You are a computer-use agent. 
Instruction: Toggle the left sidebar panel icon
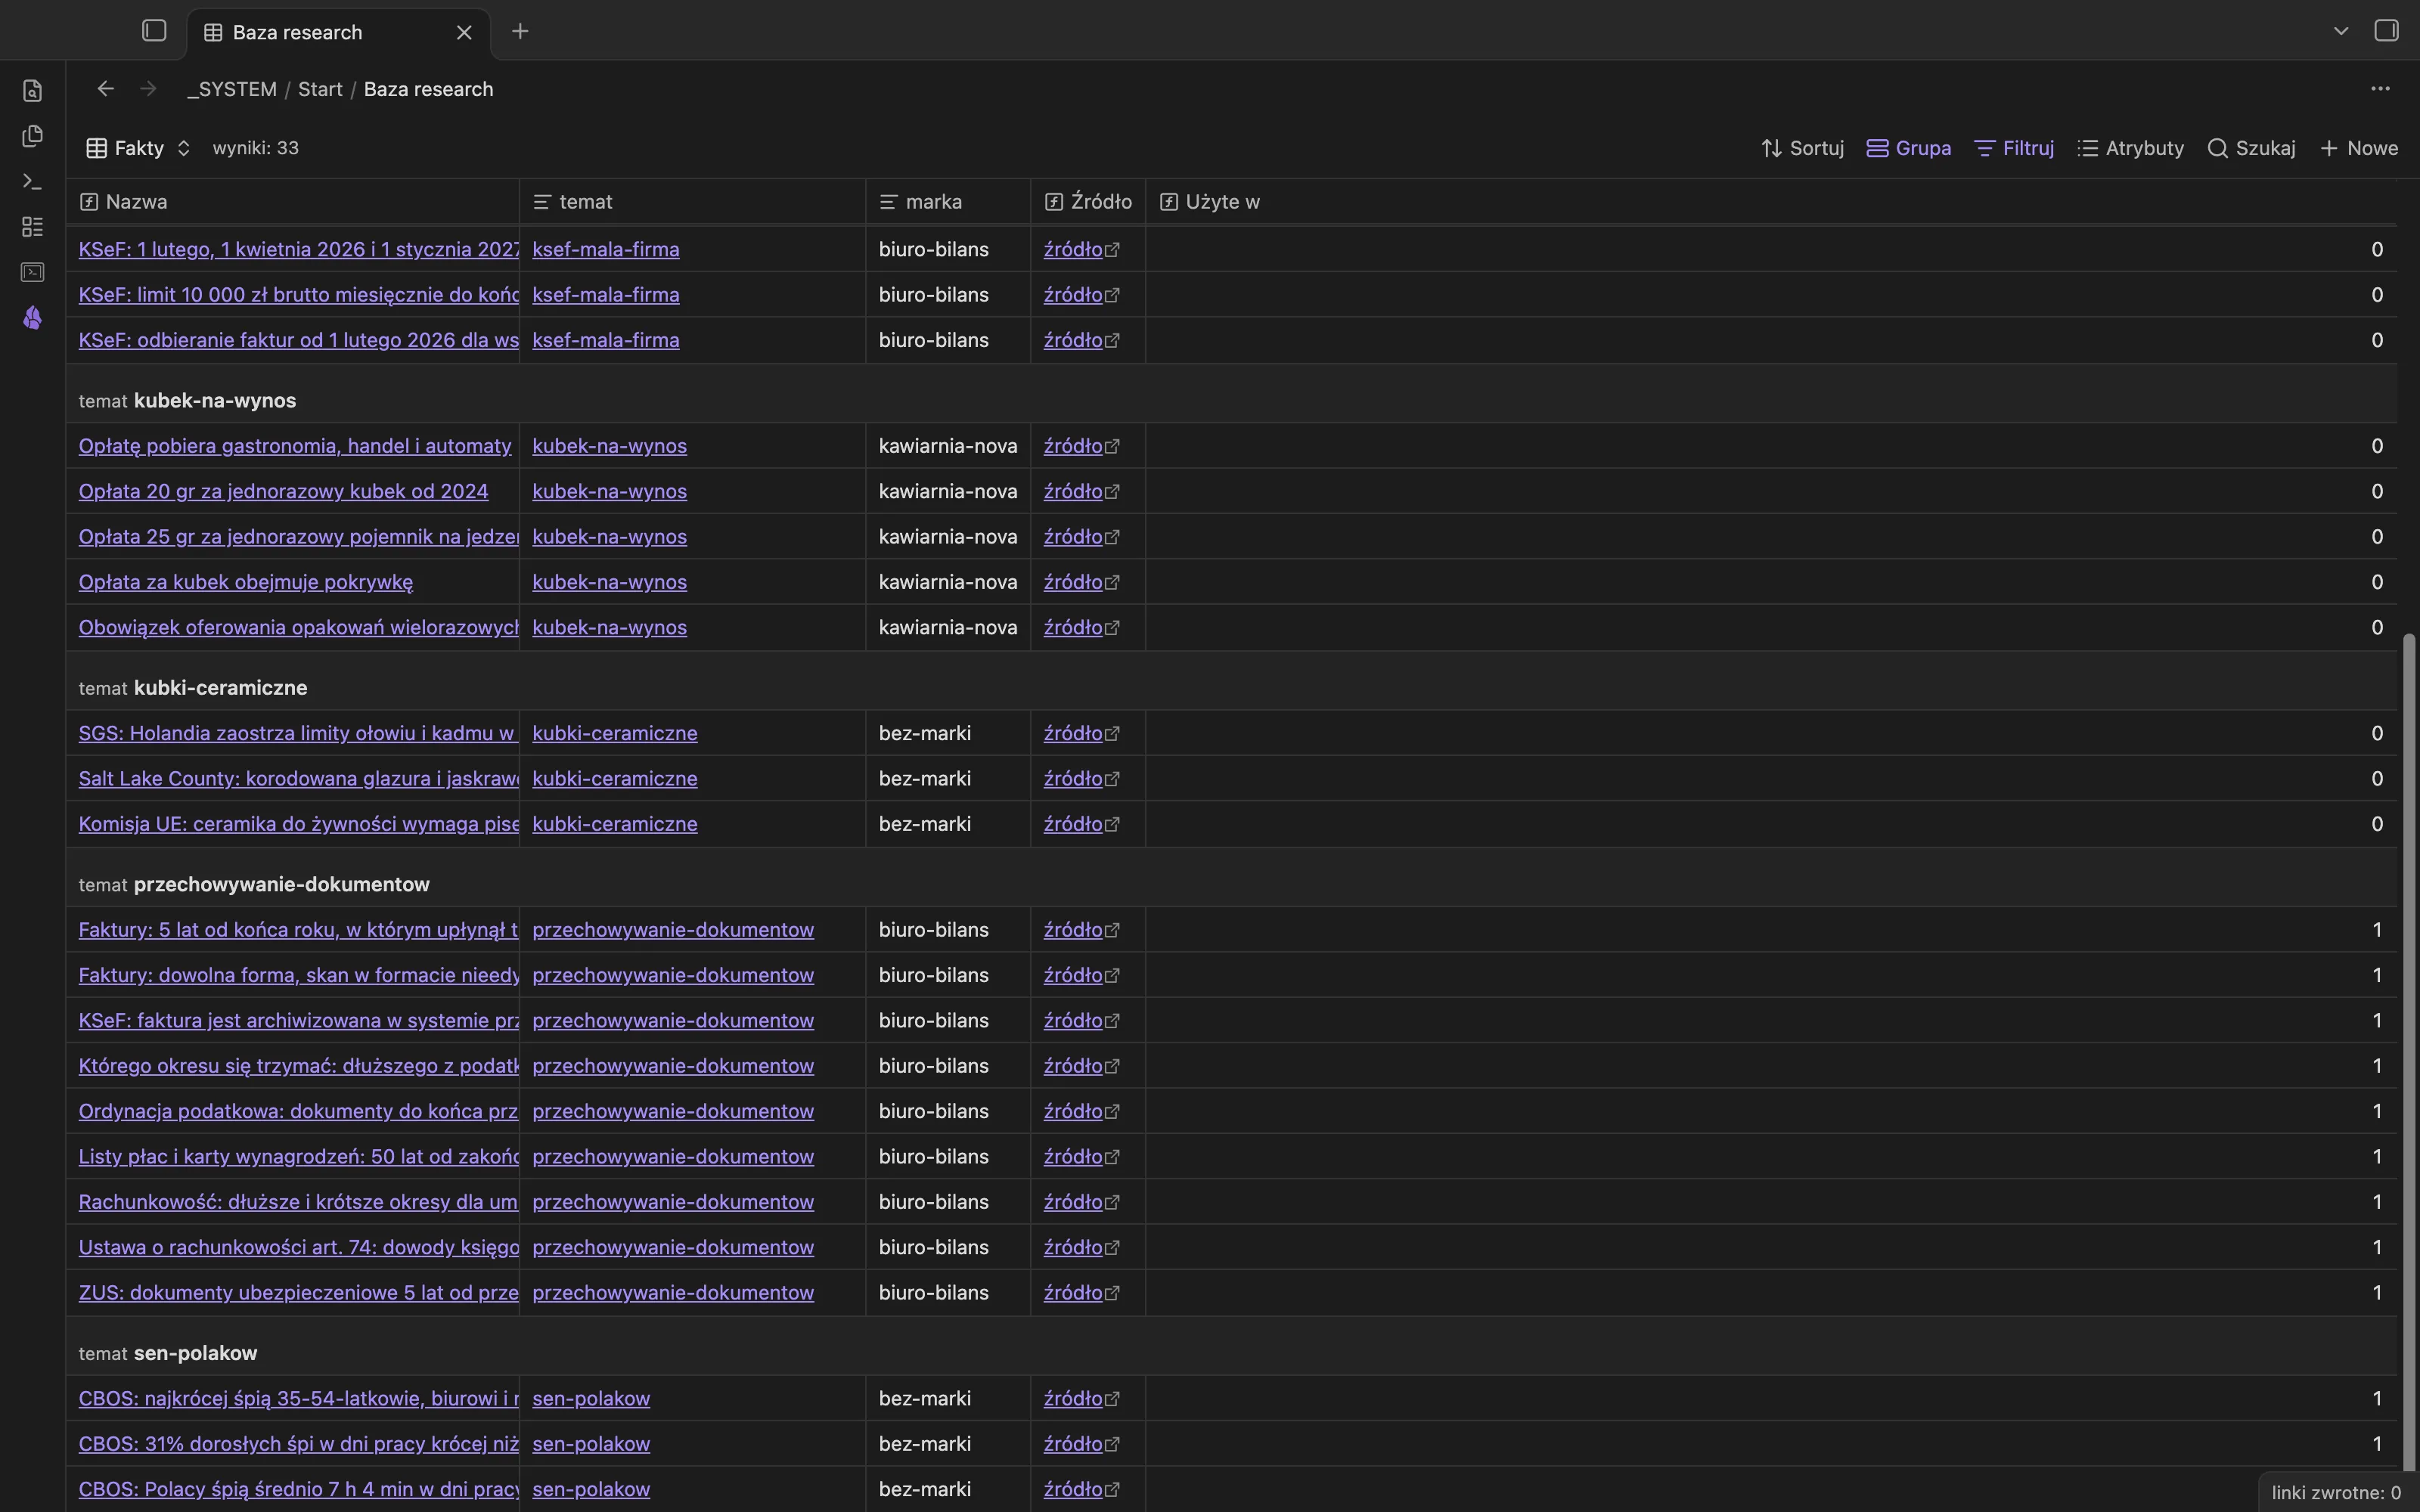point(154,31)
